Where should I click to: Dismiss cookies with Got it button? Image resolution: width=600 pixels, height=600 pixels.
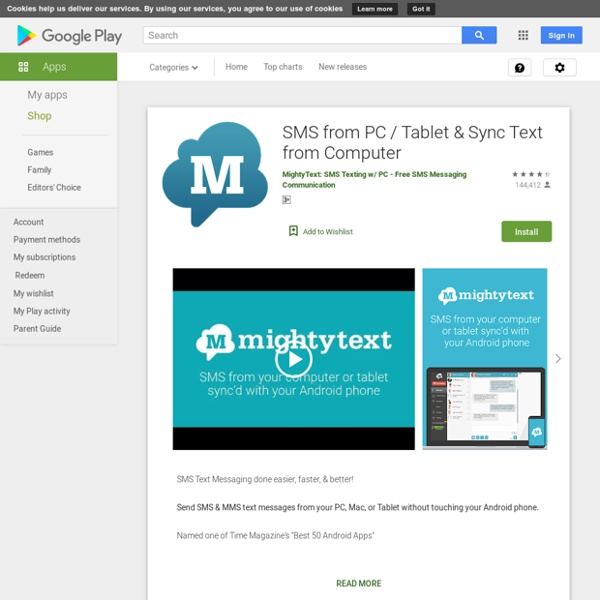pos(421,9)
